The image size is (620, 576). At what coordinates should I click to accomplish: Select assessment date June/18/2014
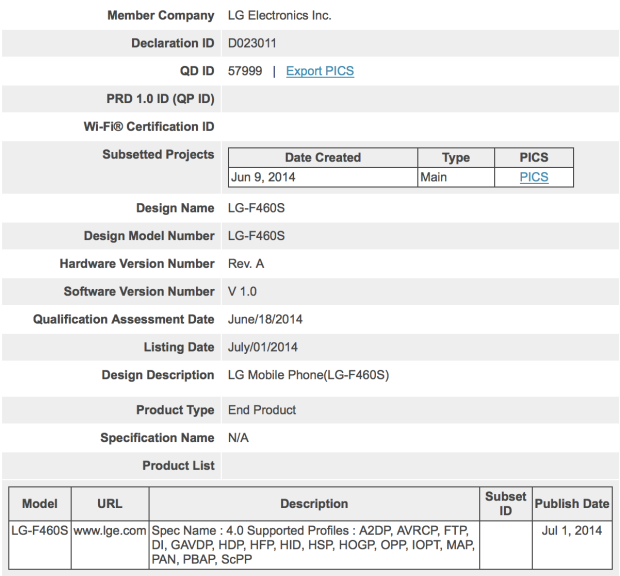point(265,319)
